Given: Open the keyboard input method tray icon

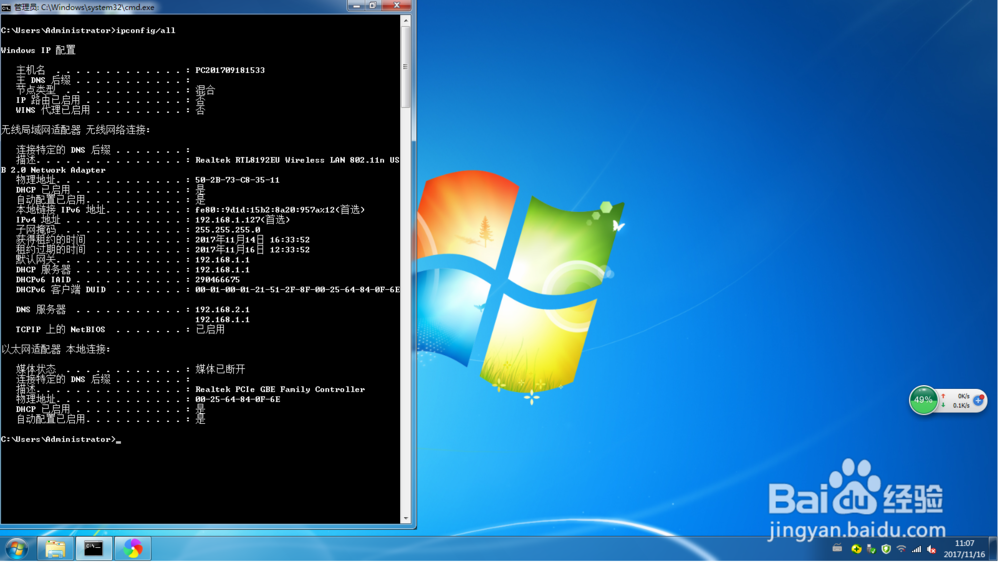Looking at the screenshot, I should pos(838,549).
